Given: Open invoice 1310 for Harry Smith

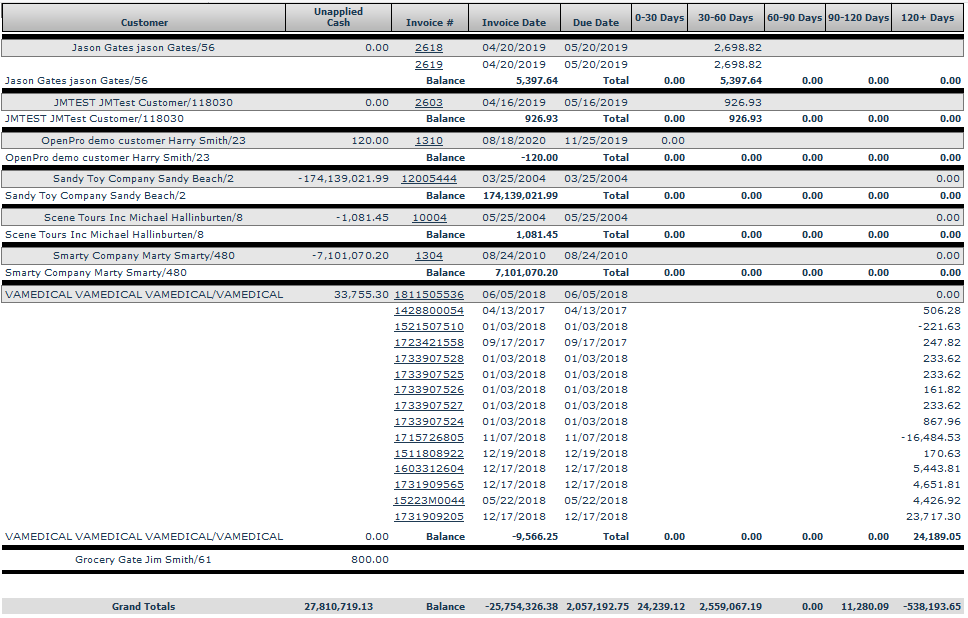Looking at the screenshot, I should coord(428,141).
